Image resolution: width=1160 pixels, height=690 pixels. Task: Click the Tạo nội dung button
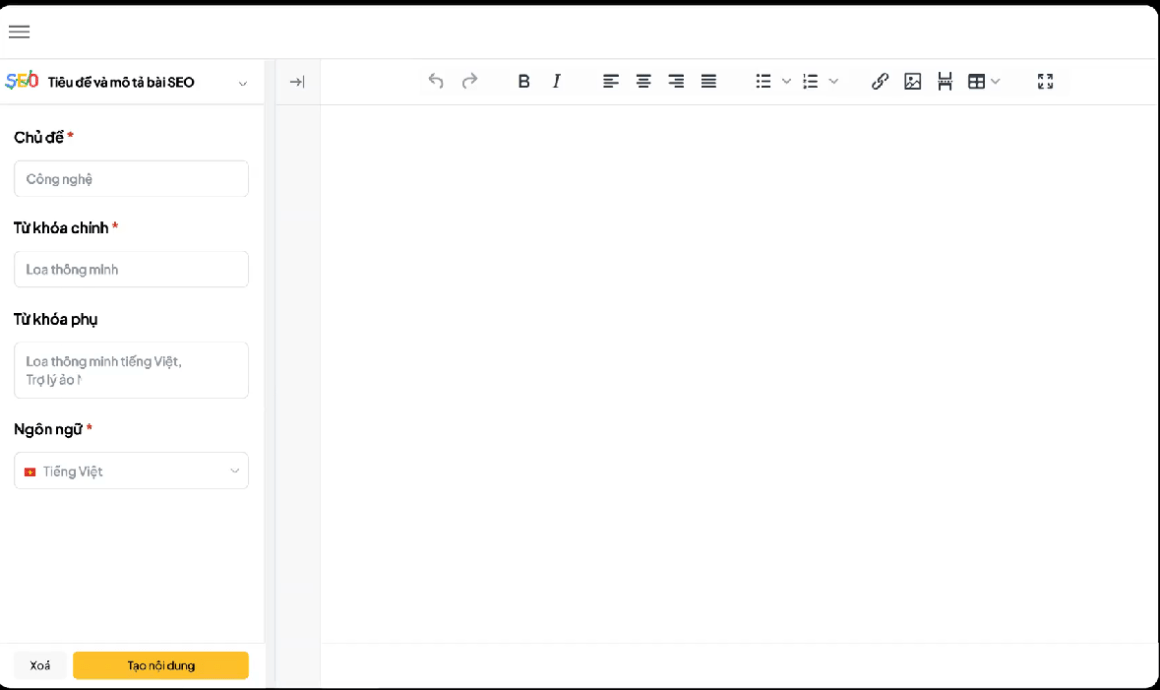pyautogui.click(x=161, y=666)
